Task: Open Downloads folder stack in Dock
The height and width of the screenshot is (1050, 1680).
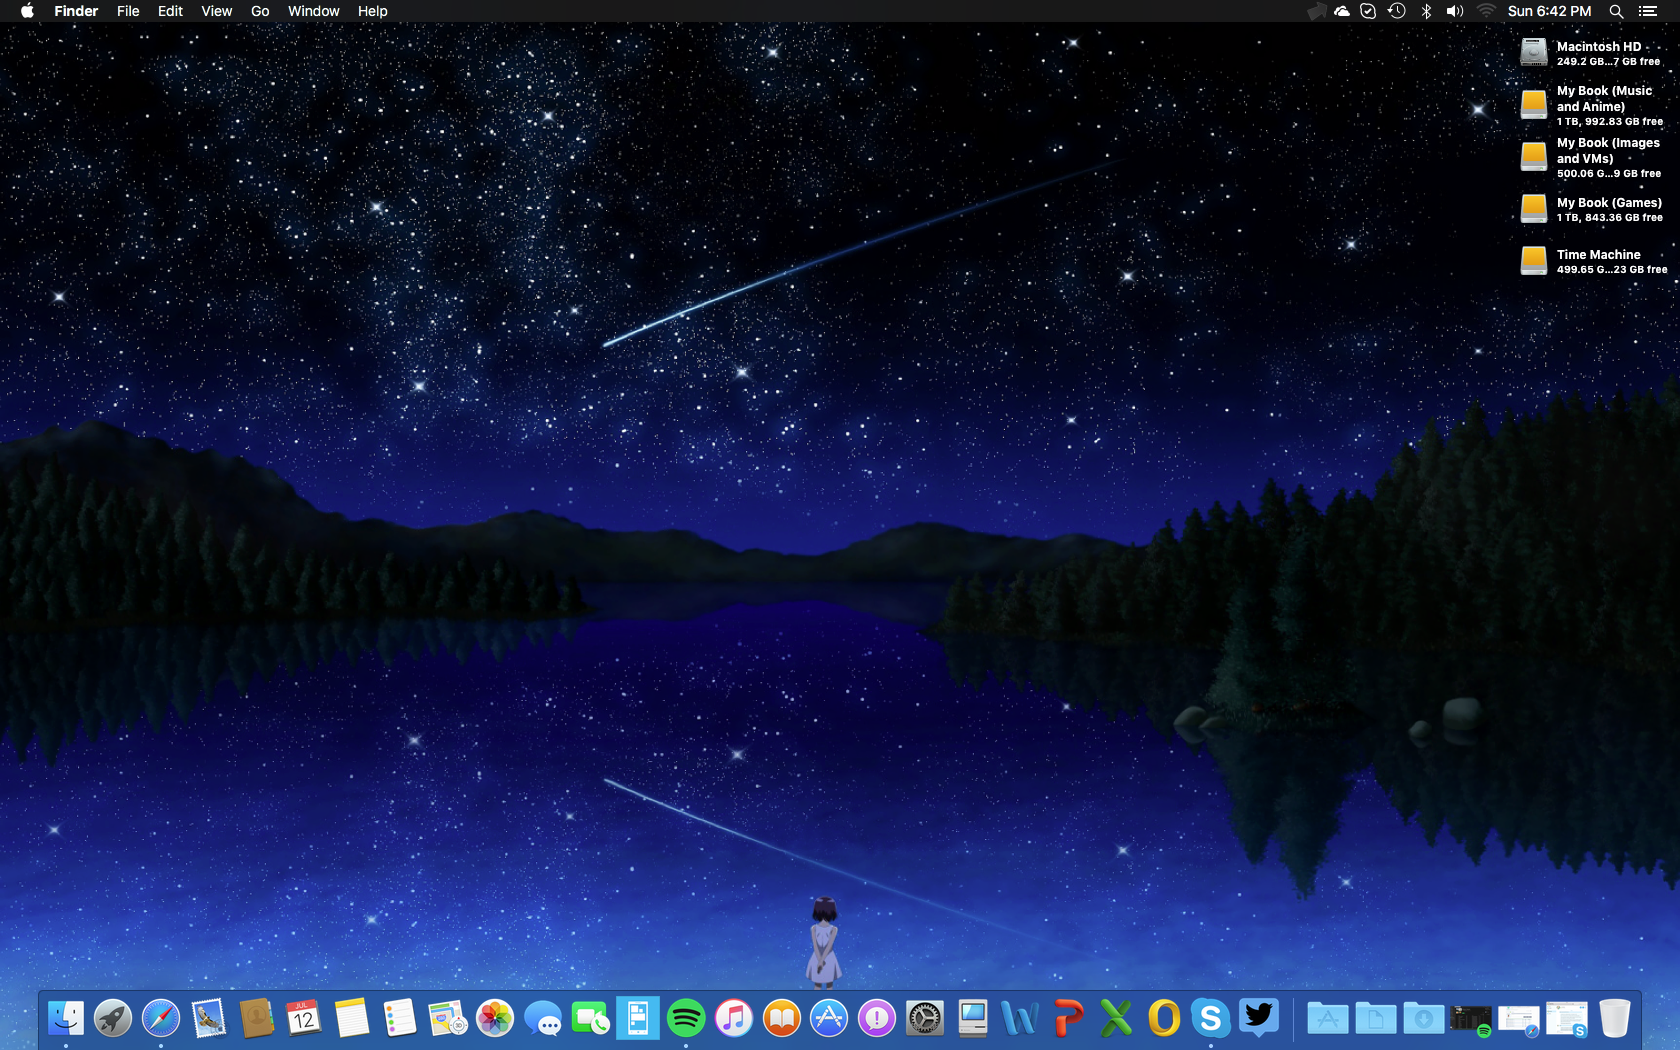Action: click(1424, 1018)
